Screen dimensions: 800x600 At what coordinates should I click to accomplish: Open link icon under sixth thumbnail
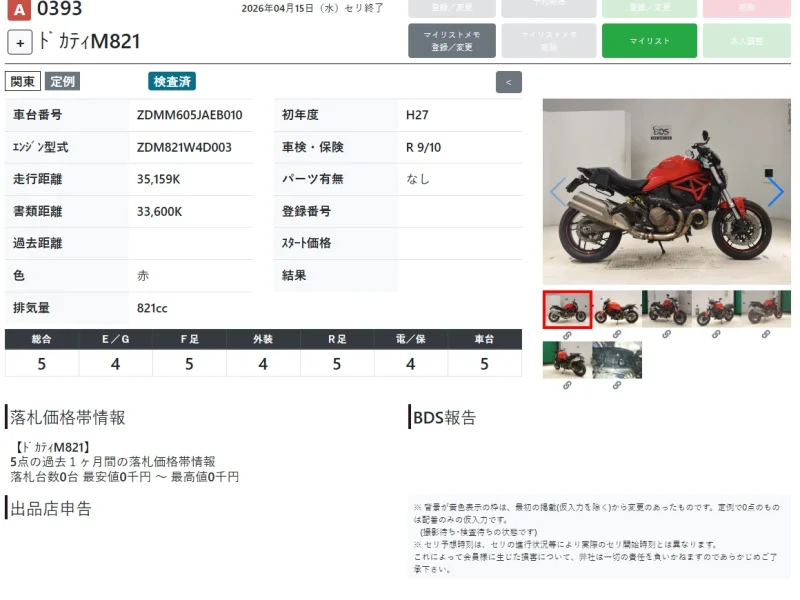click(567, 385)
